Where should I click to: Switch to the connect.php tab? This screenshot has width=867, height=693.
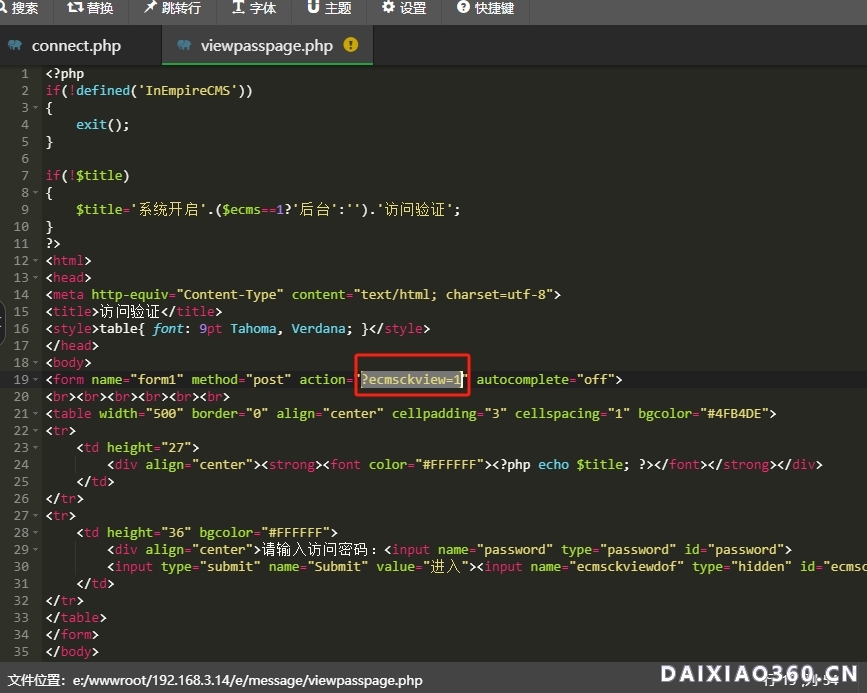(75, 45)
